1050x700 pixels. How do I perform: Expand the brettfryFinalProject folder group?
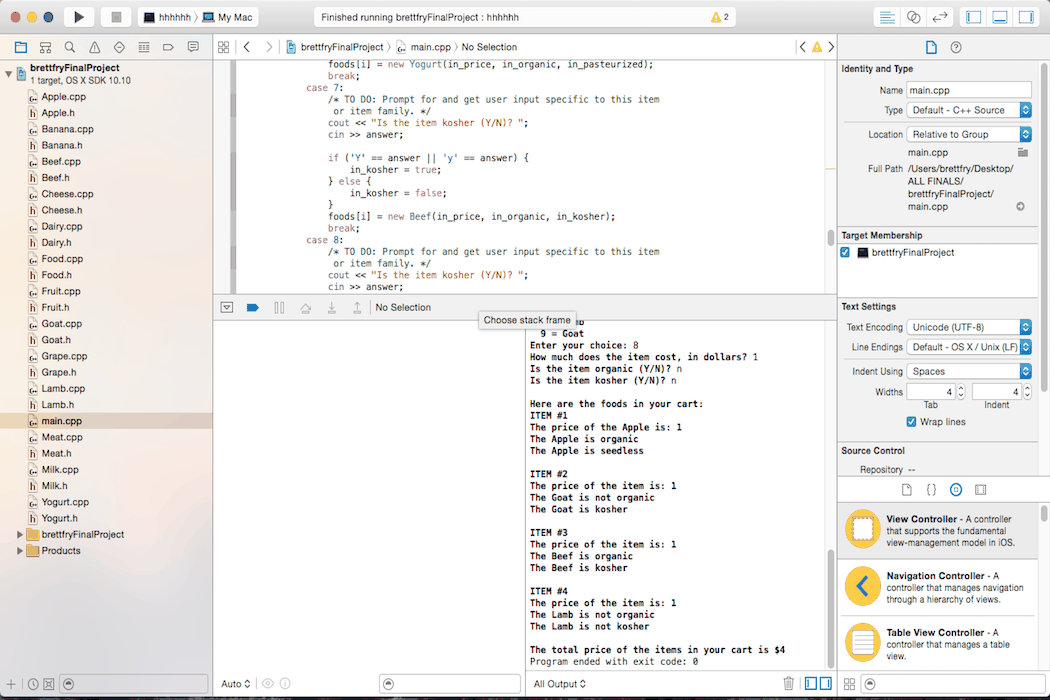pyautogui.click(x=19, y=535)
